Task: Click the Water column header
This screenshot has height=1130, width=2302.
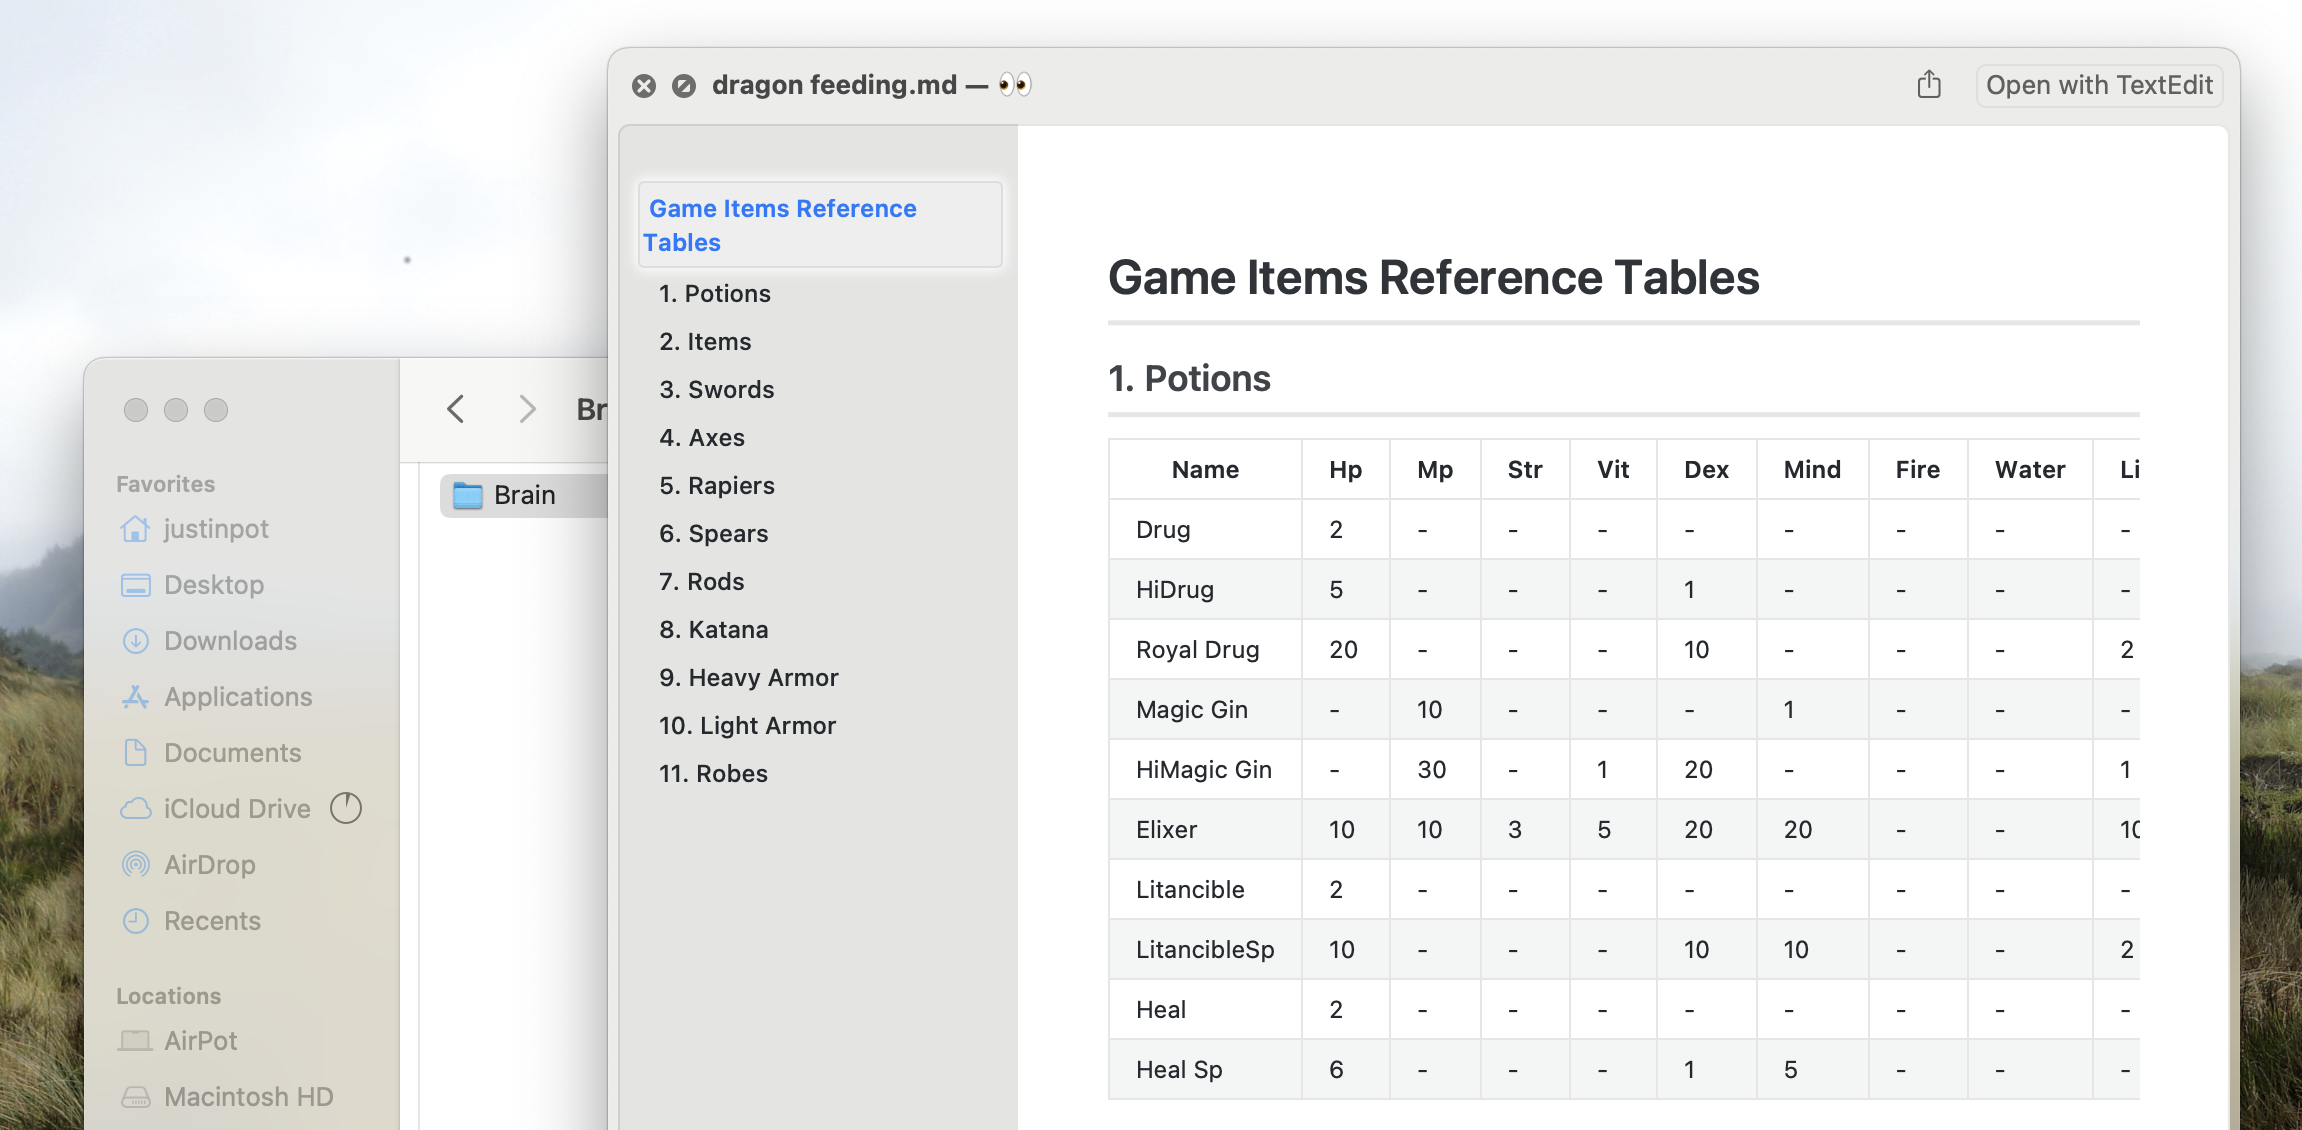Action: (2030, 469)
